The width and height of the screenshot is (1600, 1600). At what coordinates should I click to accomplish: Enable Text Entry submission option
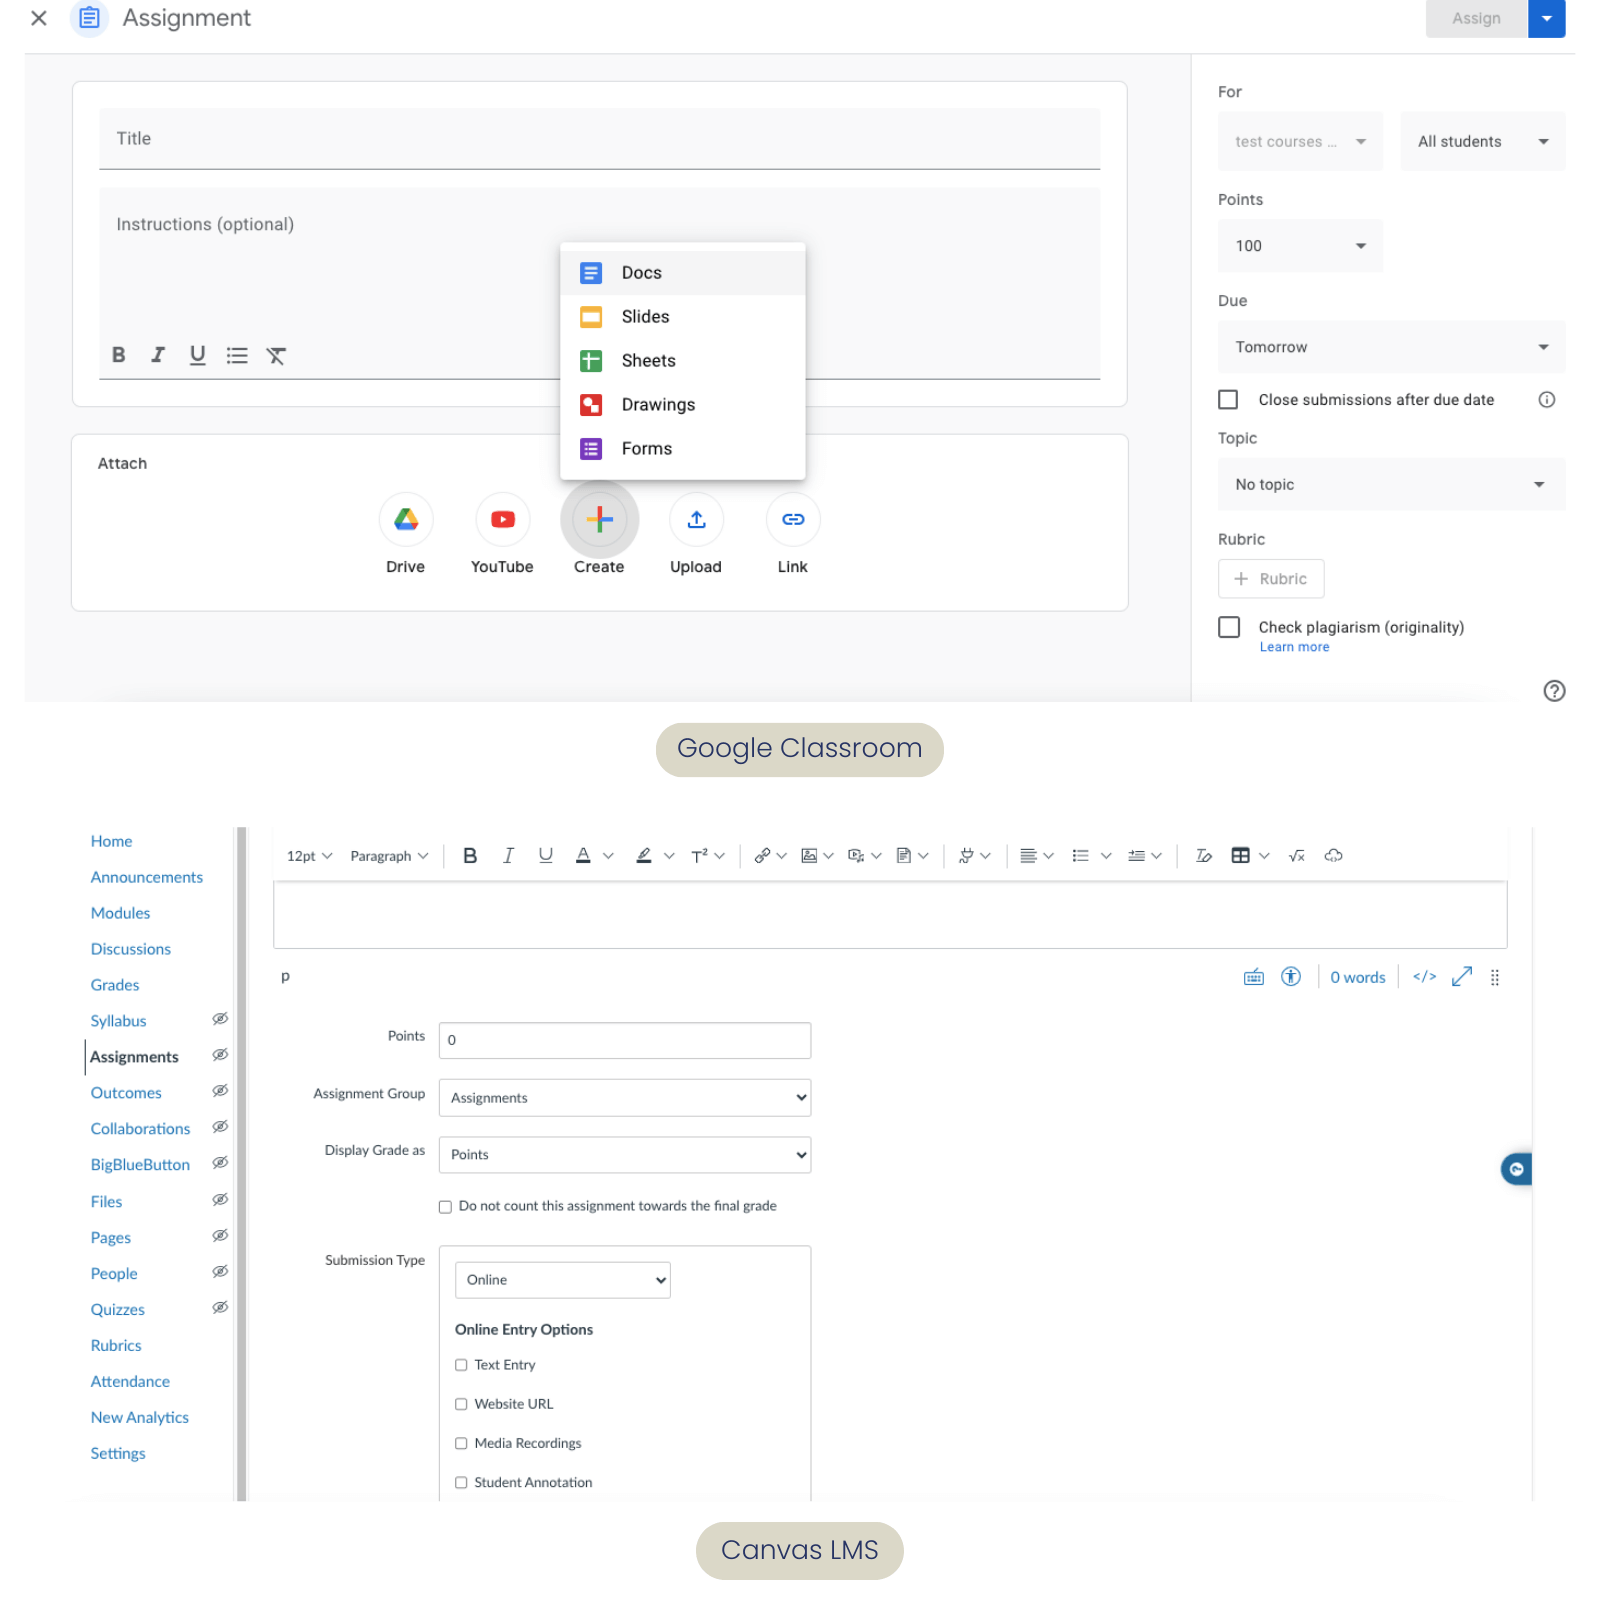461,1365
